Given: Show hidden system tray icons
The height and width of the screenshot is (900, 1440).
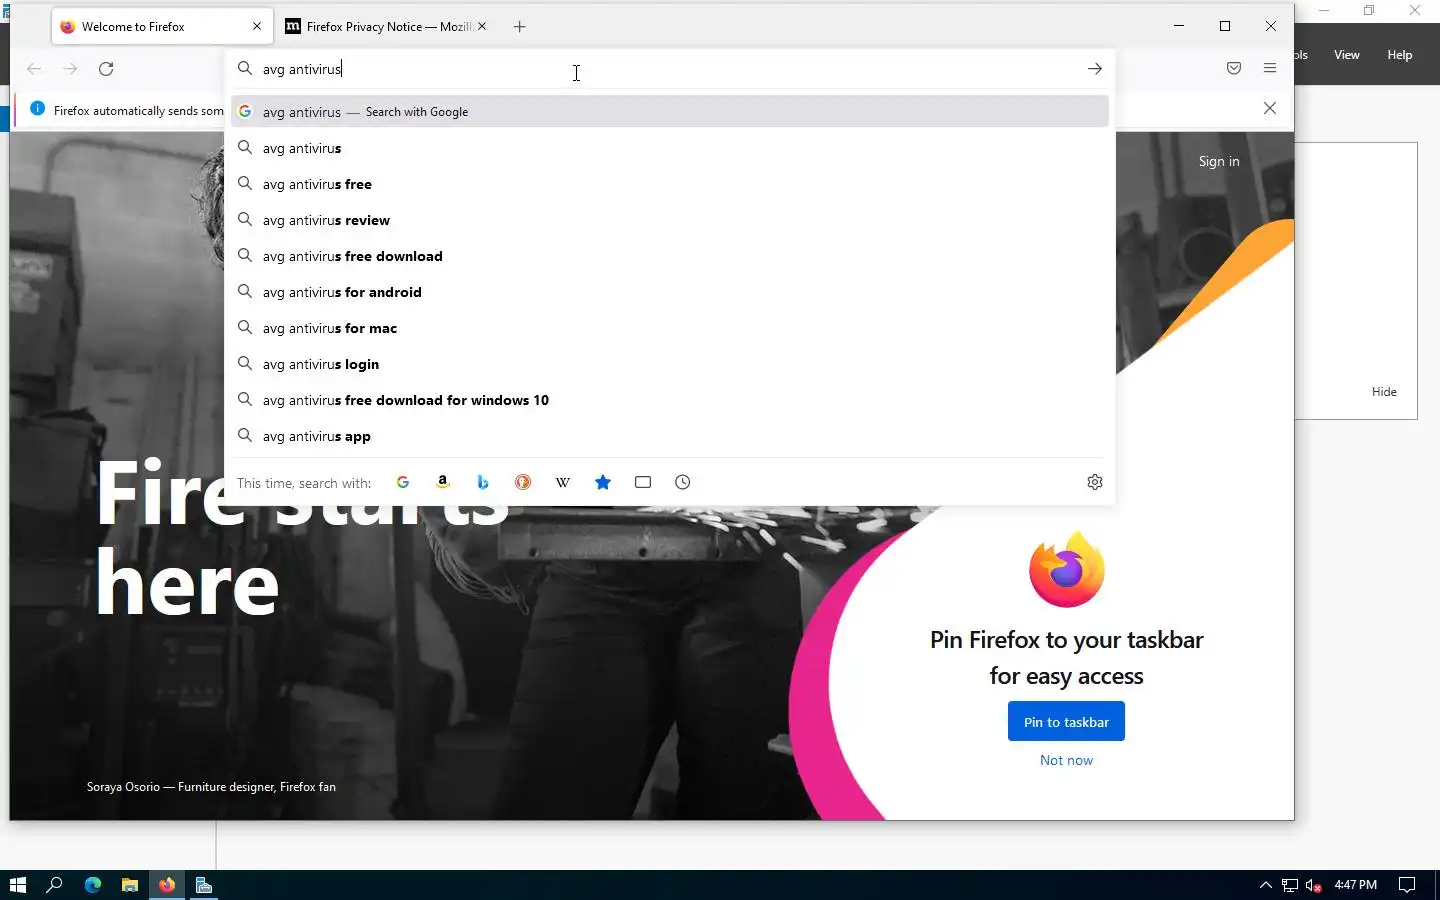Looking at the screenshot, I should point(1265,885).
